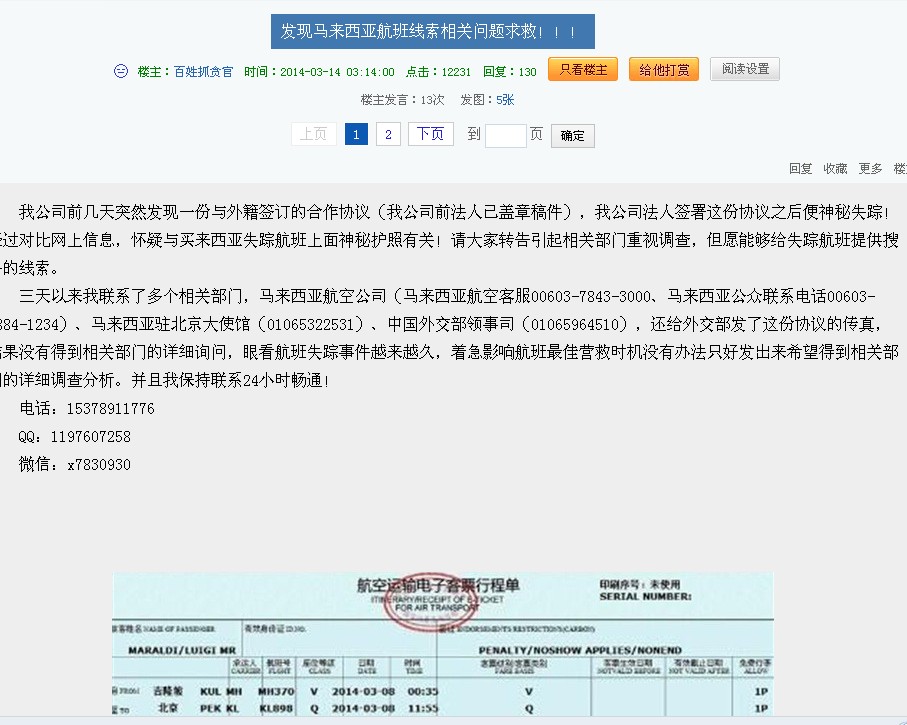Go to previous page 上页

[314, 134]
